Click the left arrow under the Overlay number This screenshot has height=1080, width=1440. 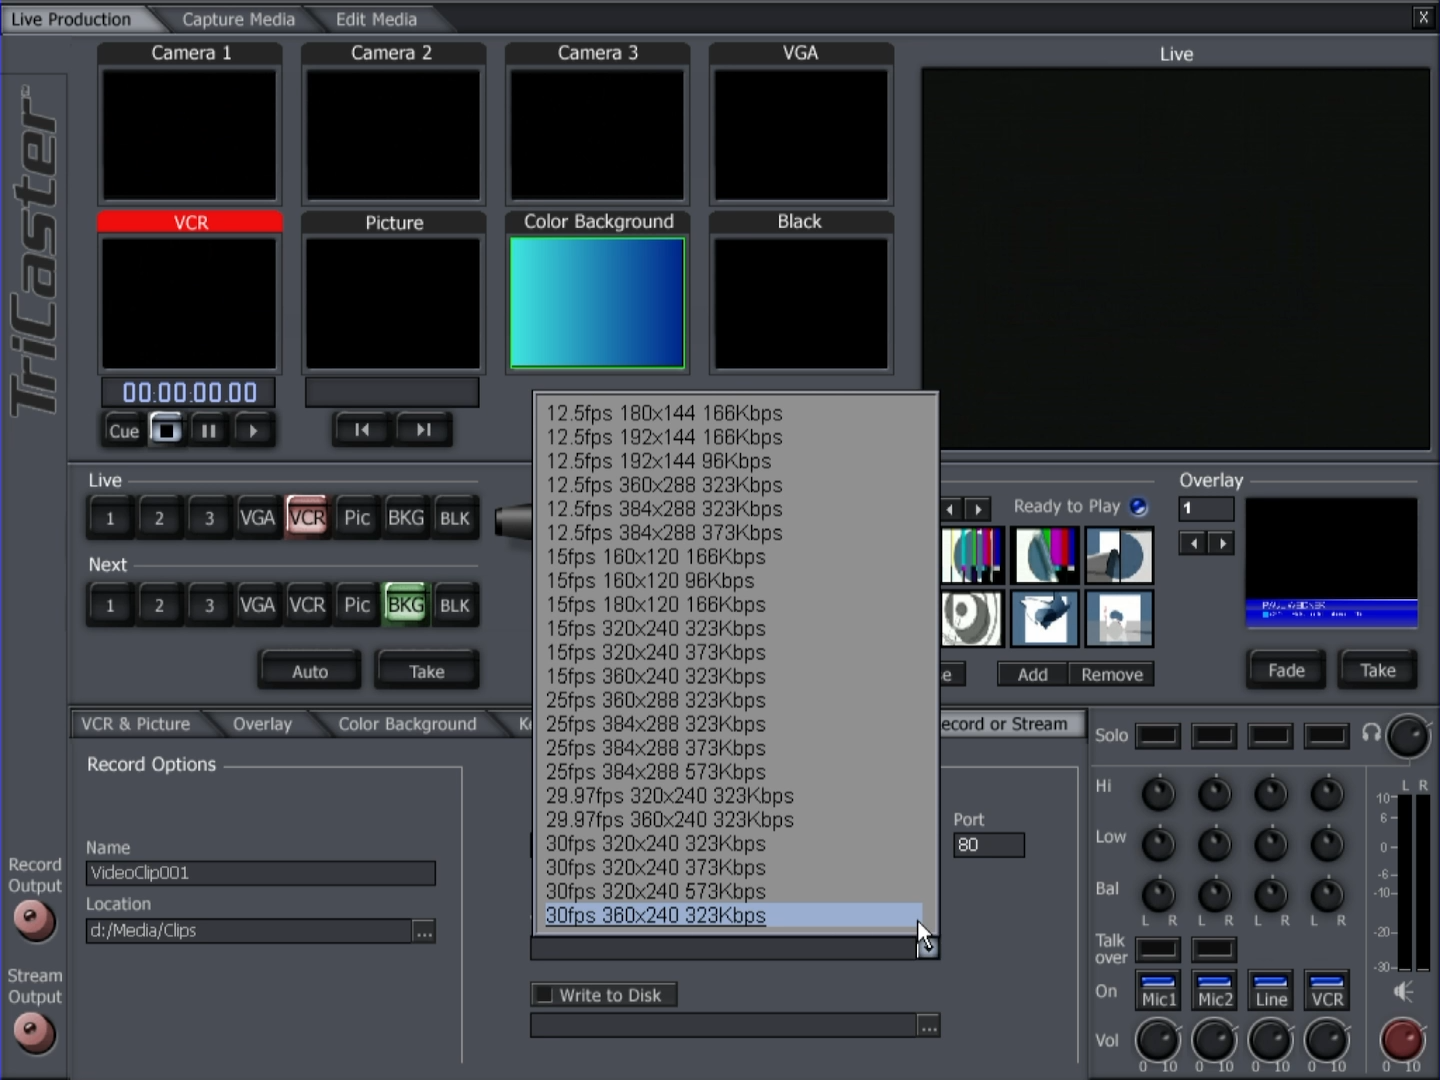click(1193, 543)
